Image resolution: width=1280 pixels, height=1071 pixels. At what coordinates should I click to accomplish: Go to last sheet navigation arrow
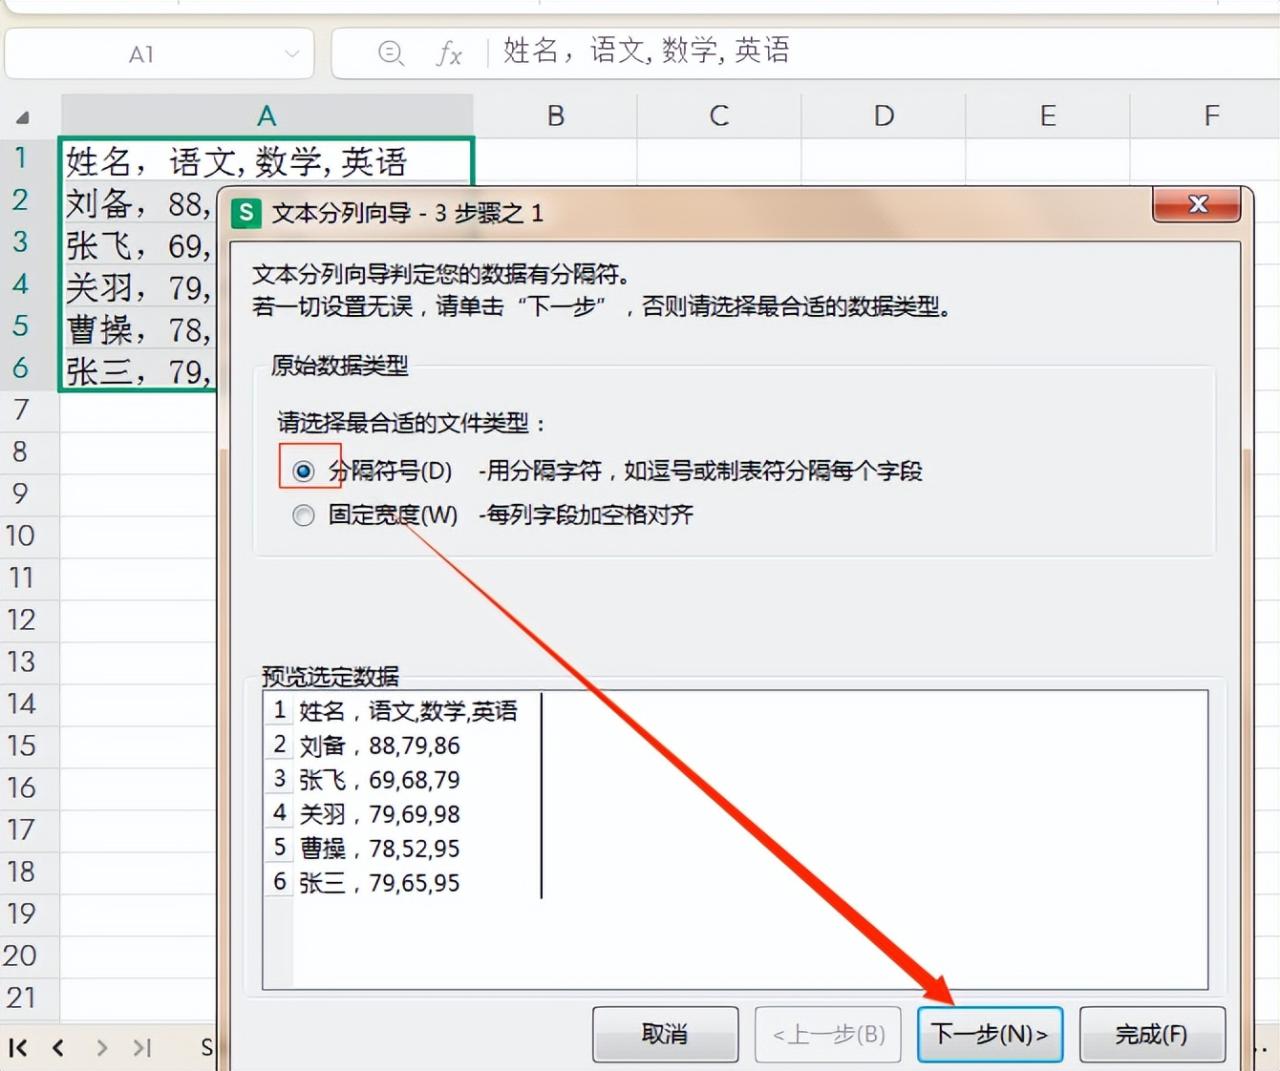pyautogui.click(x=142, y=1047)
